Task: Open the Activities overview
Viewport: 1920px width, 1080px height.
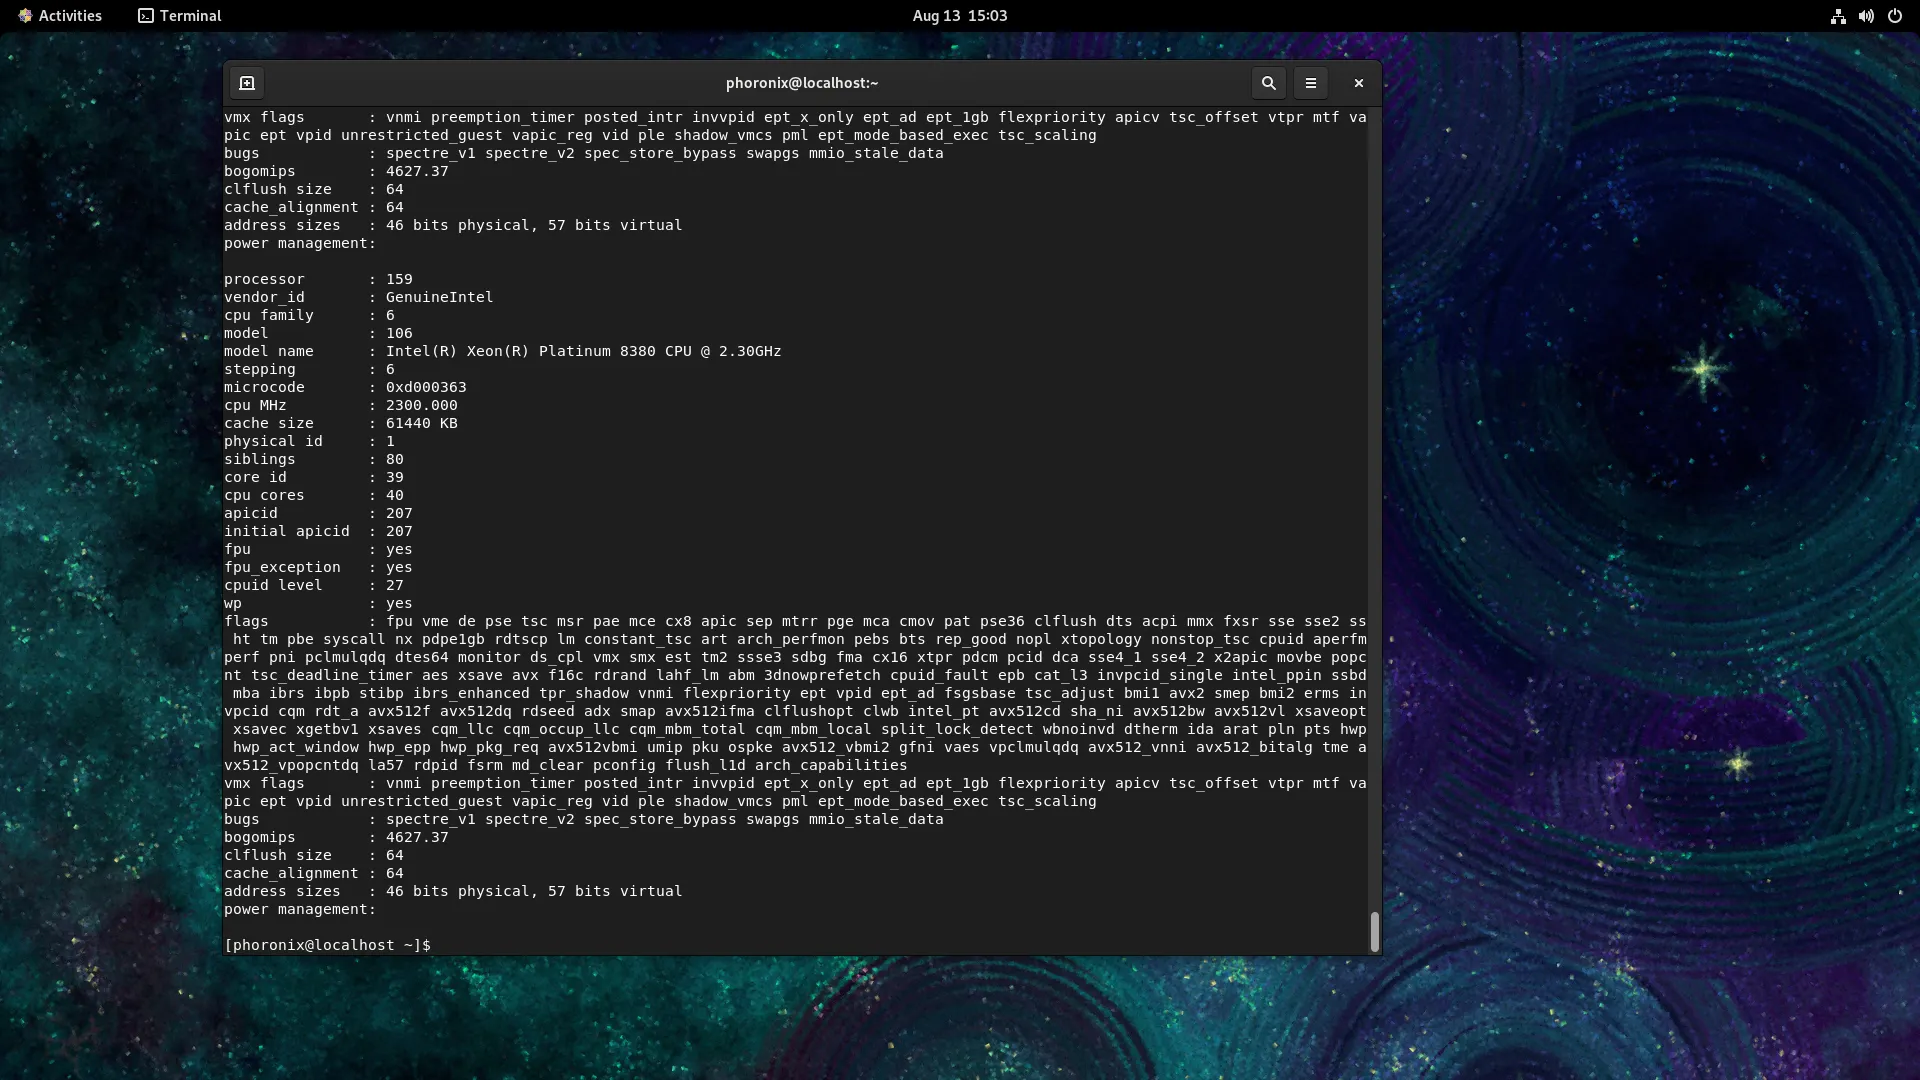Action: [60, 16]
